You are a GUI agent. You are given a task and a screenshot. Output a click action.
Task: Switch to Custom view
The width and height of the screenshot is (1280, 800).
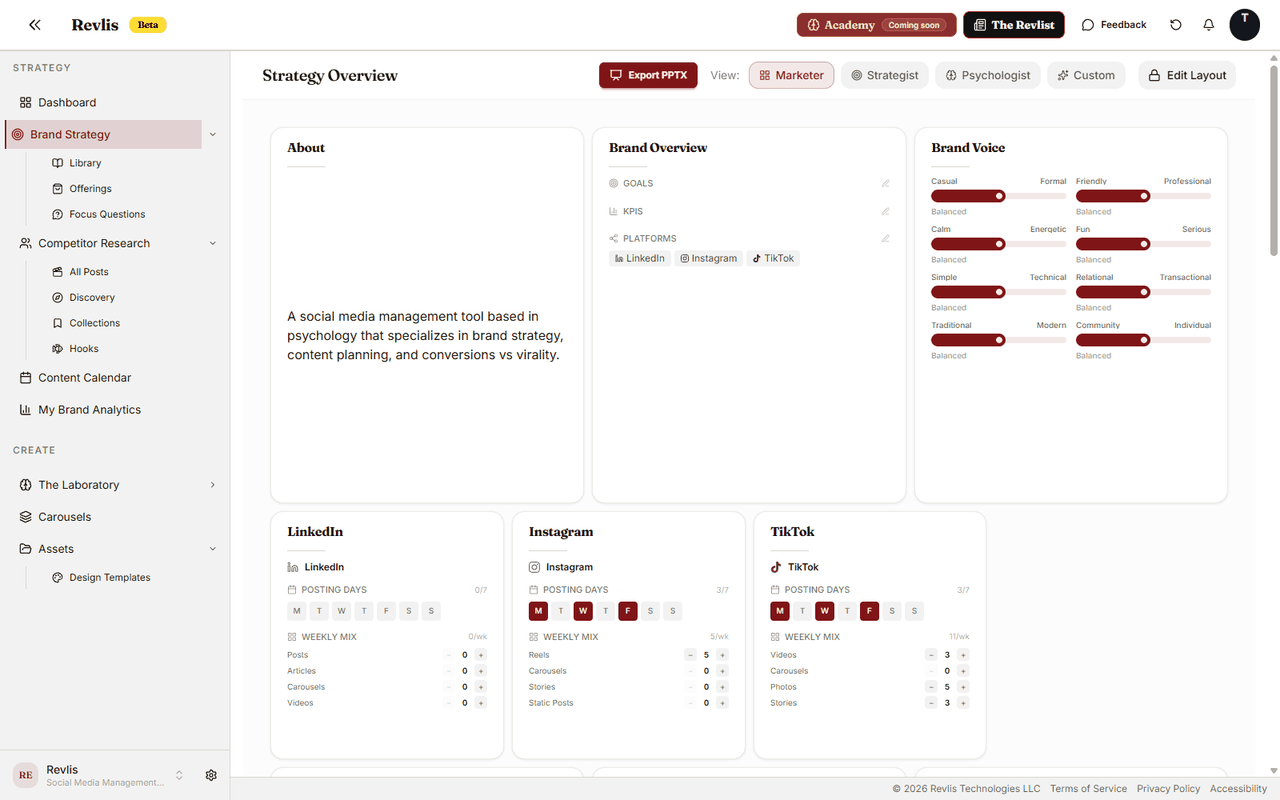pos(1086,75)
